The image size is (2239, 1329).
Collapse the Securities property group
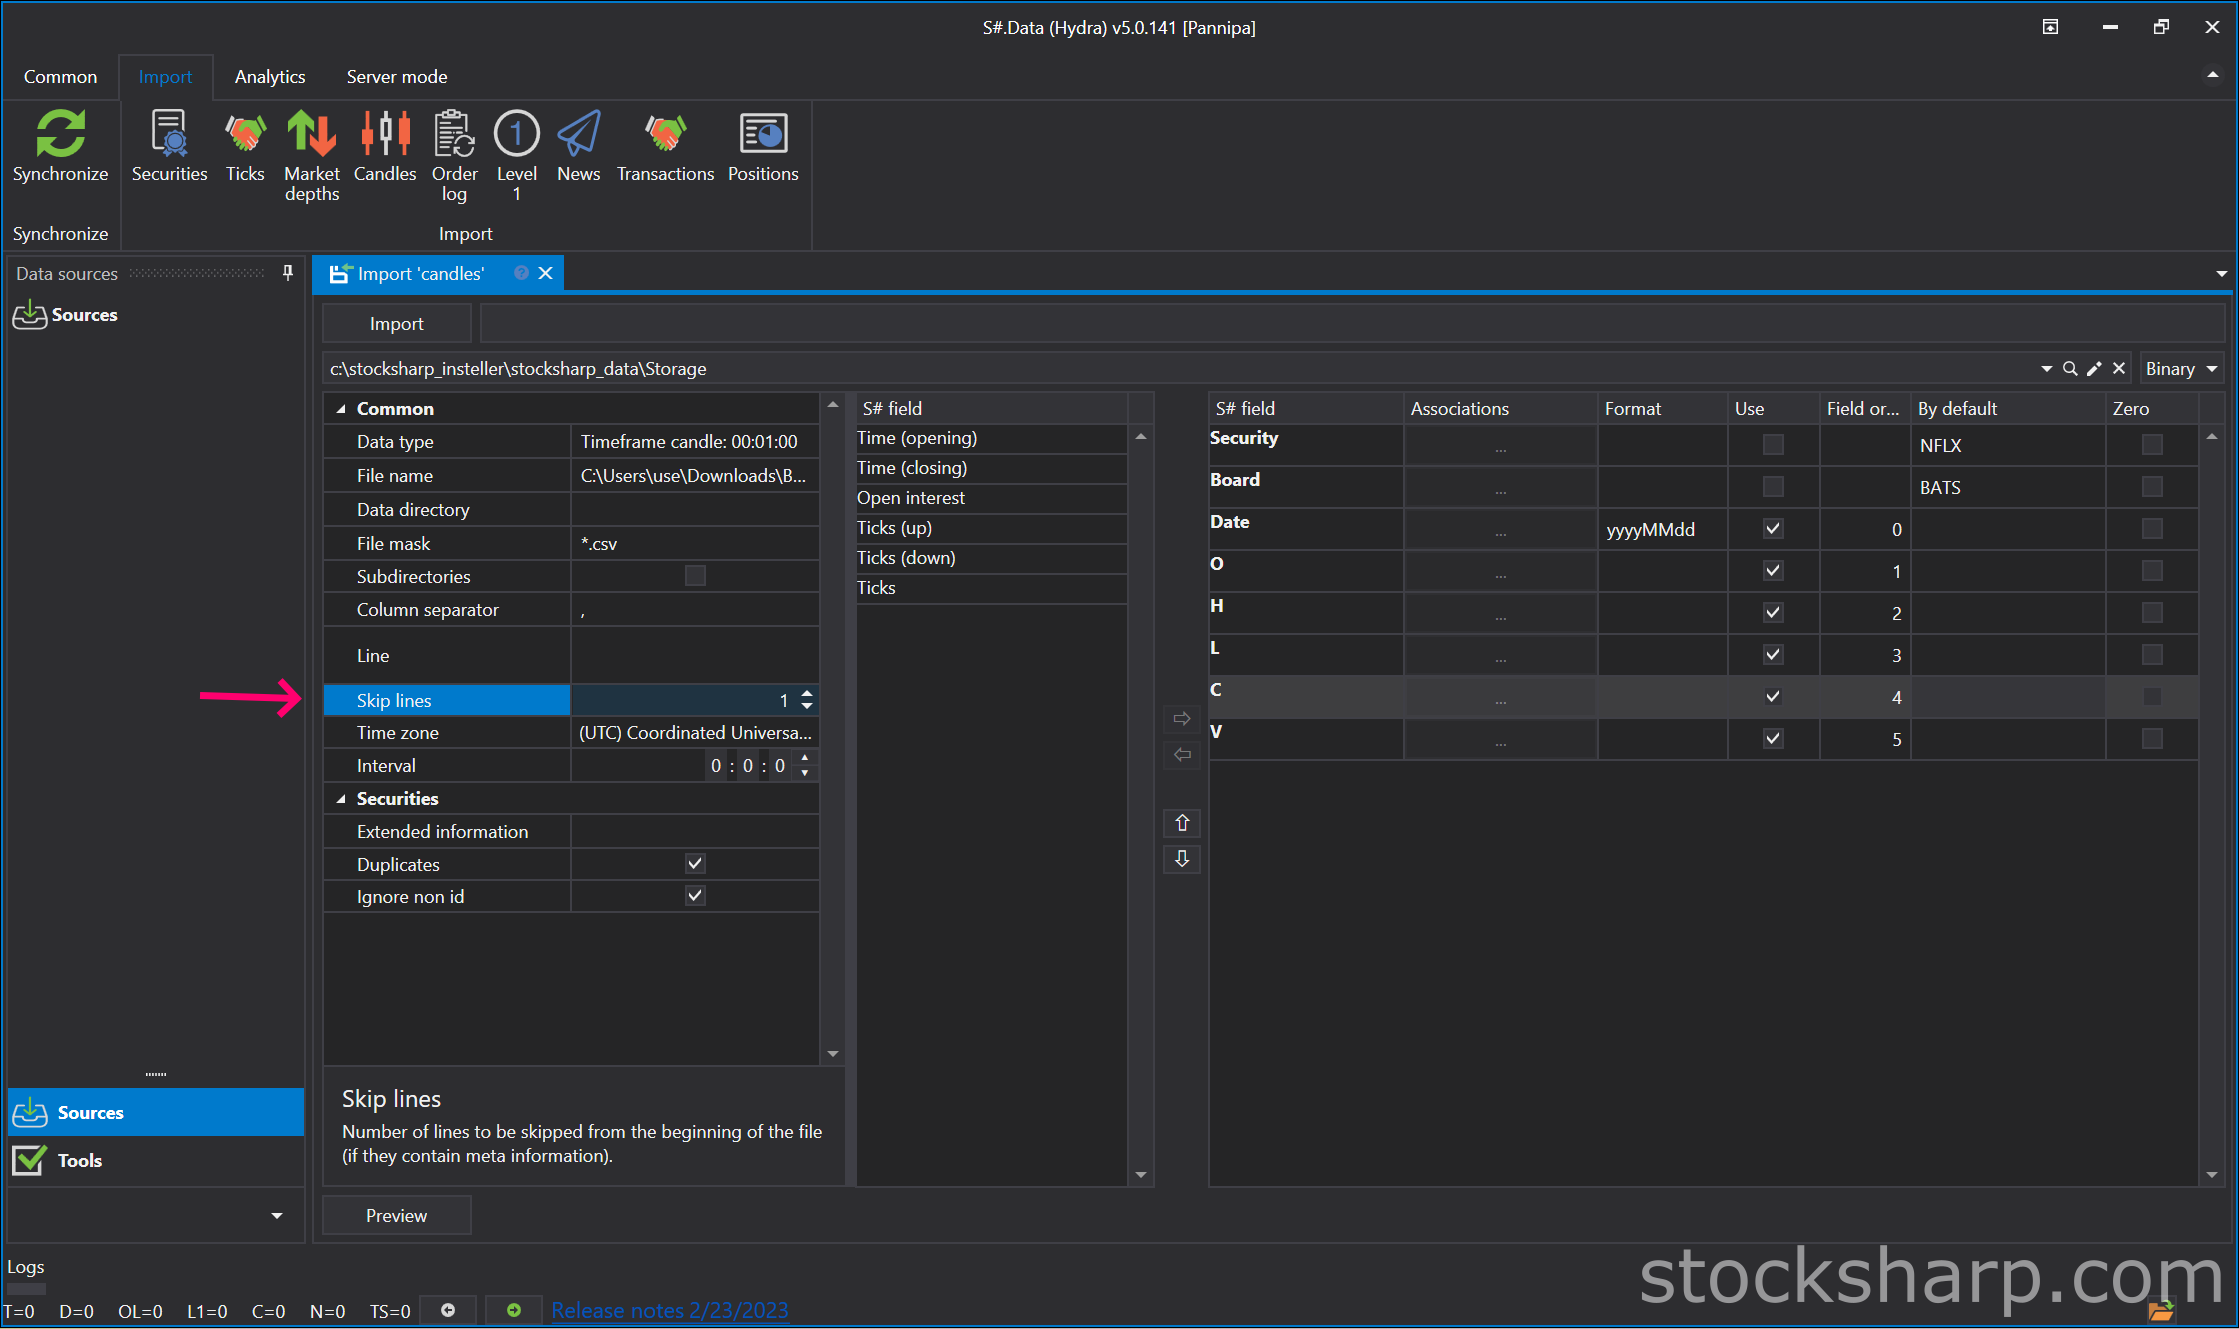pyautogui.click(x=341, y=799)
